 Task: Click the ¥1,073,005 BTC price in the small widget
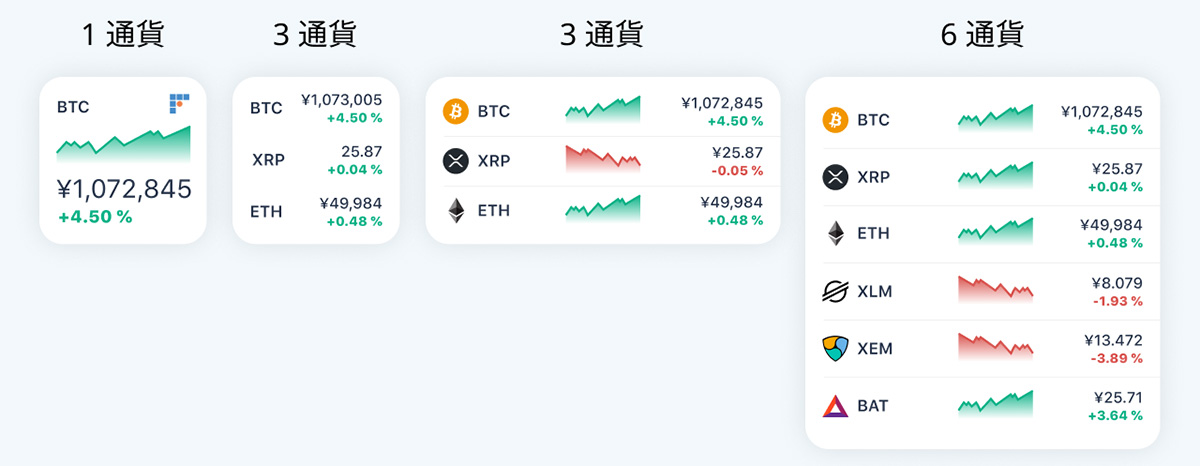pyautogui.click(x=341, y=100)
